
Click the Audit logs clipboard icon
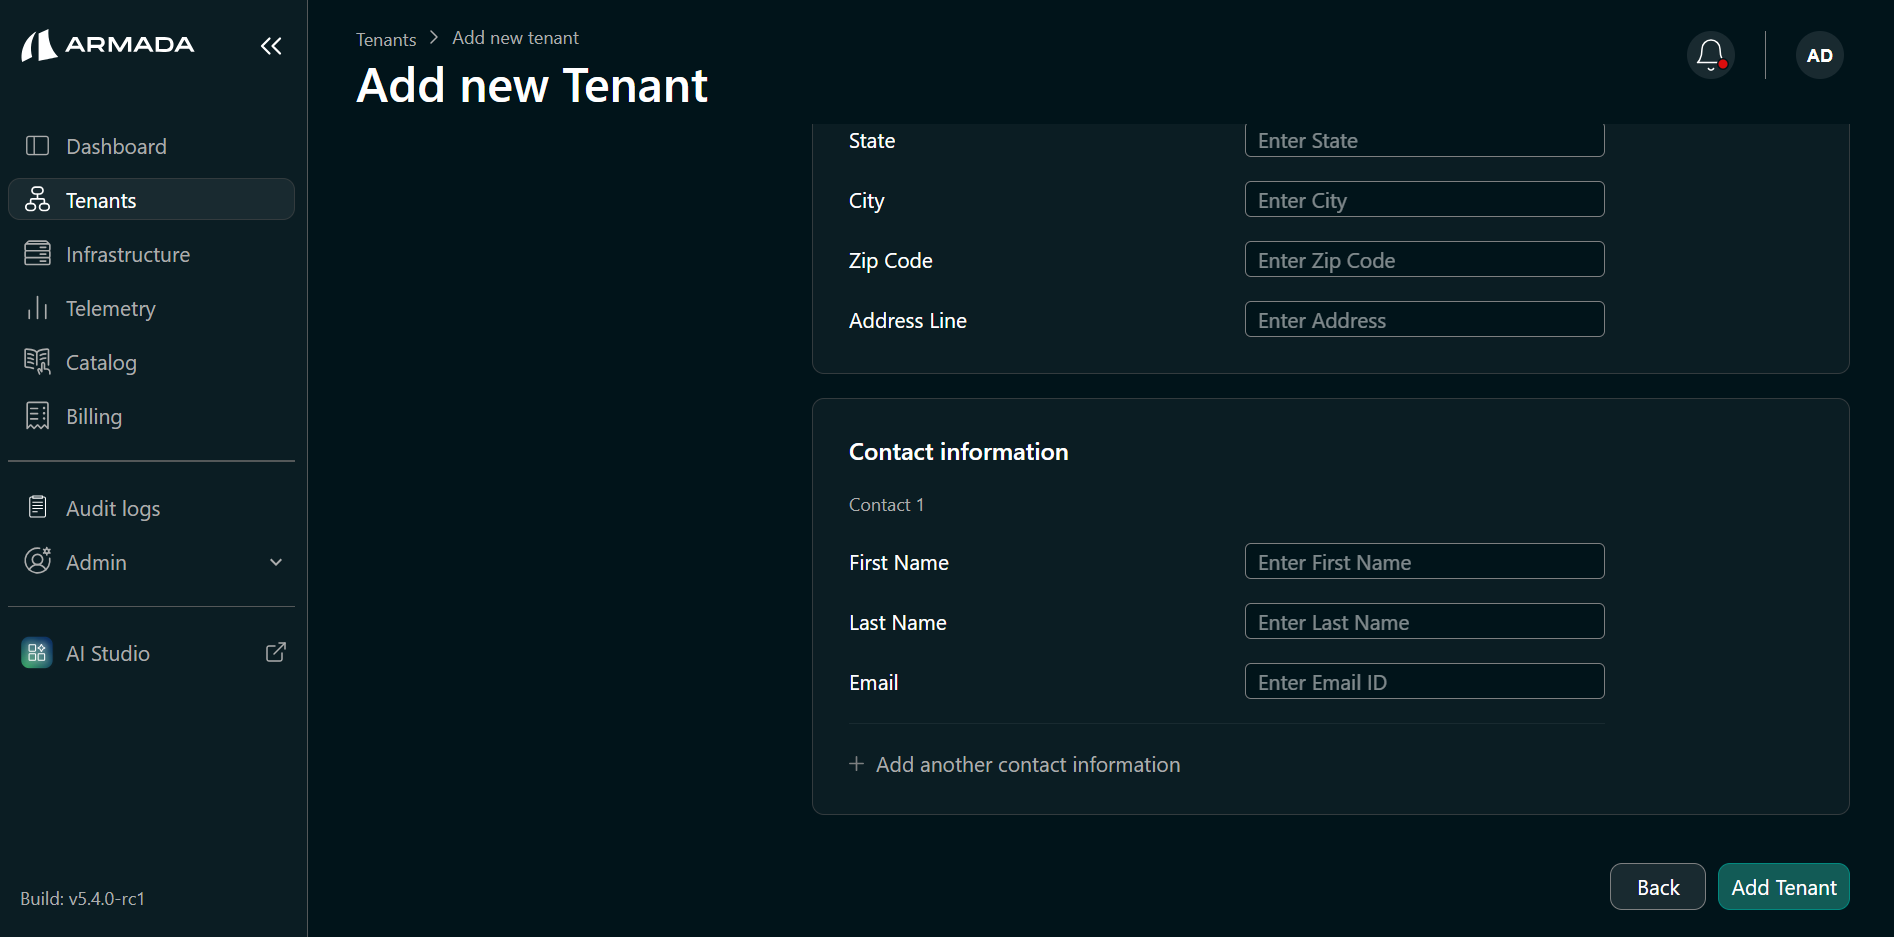(x=37, y=508)
